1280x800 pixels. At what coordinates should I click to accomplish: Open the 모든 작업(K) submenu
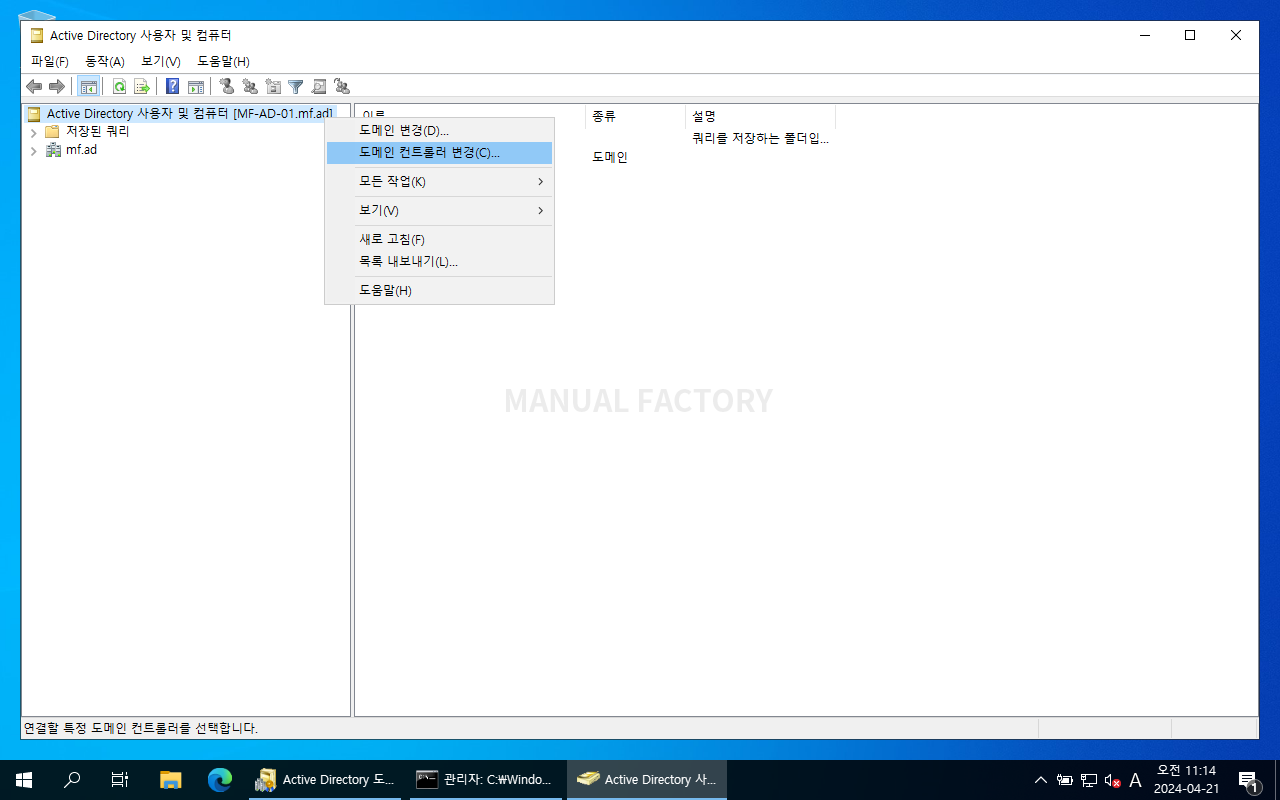[440, 182]
